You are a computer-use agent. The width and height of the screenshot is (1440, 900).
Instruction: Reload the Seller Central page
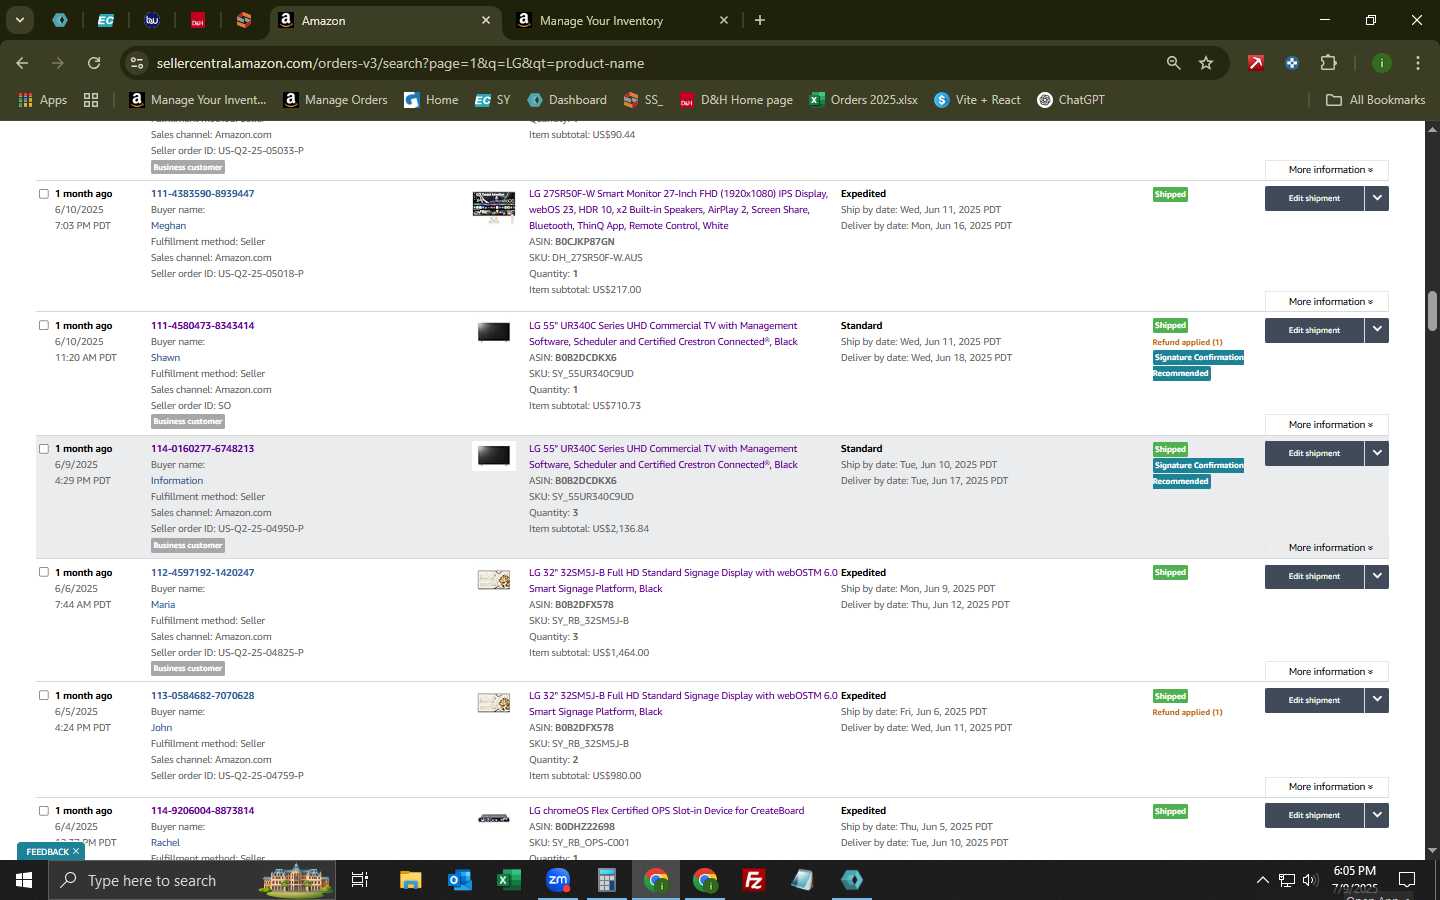pos(94,63)
